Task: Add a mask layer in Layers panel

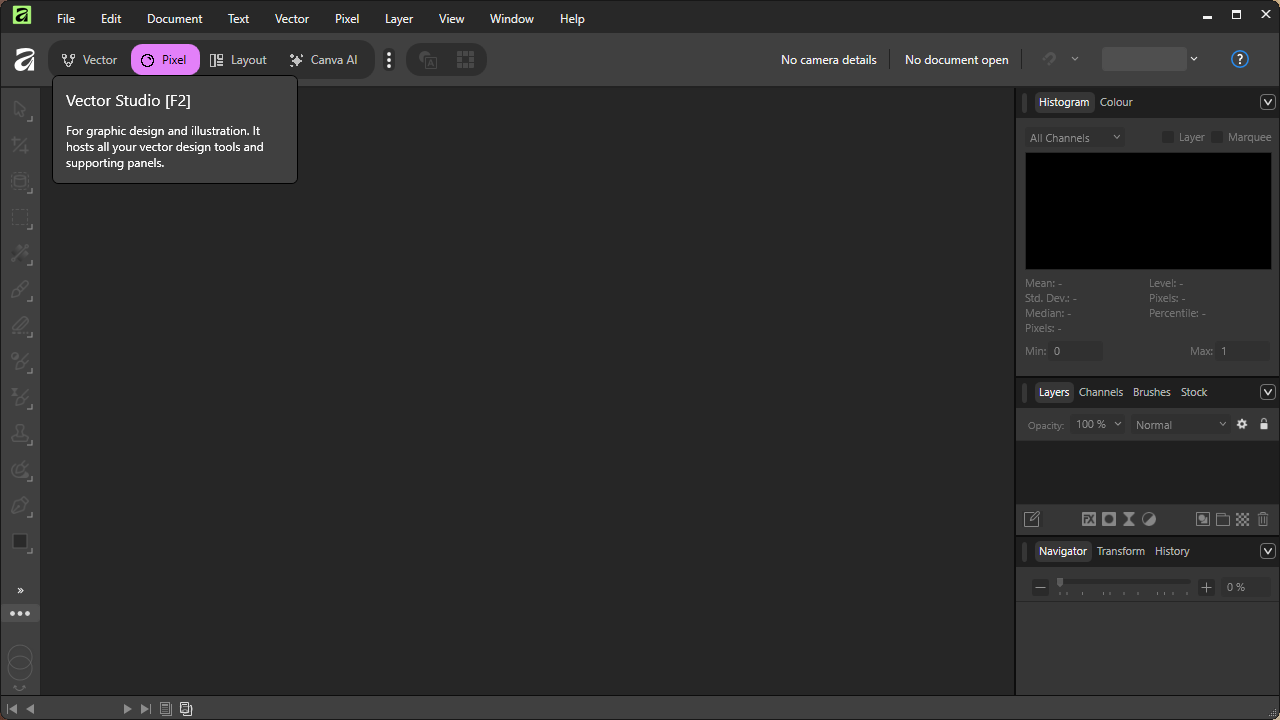Action: coord(1108,519)
